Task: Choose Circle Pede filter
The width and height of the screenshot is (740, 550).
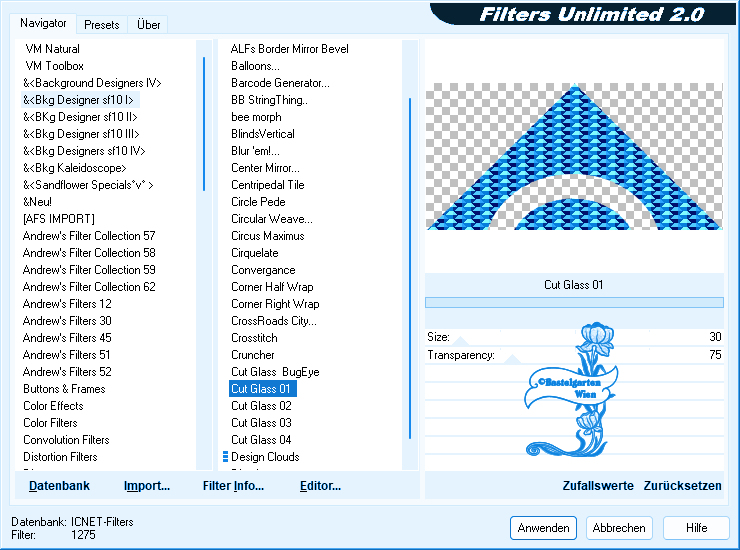Action: (x=258, y=202)
